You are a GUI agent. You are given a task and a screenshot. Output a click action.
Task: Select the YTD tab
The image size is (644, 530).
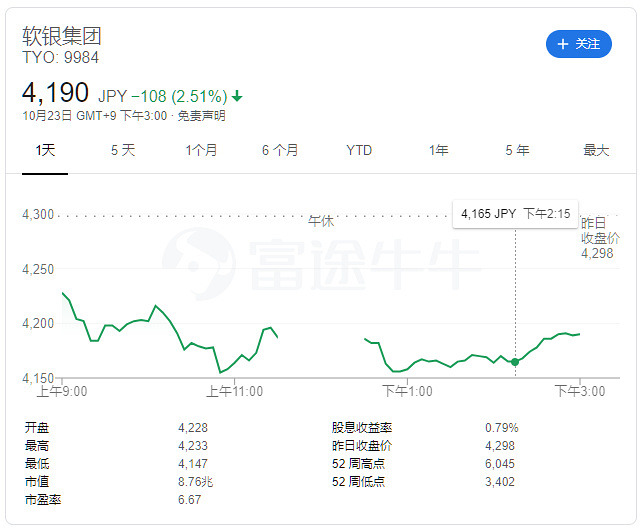pyautogui.click(x=359, y=150)
